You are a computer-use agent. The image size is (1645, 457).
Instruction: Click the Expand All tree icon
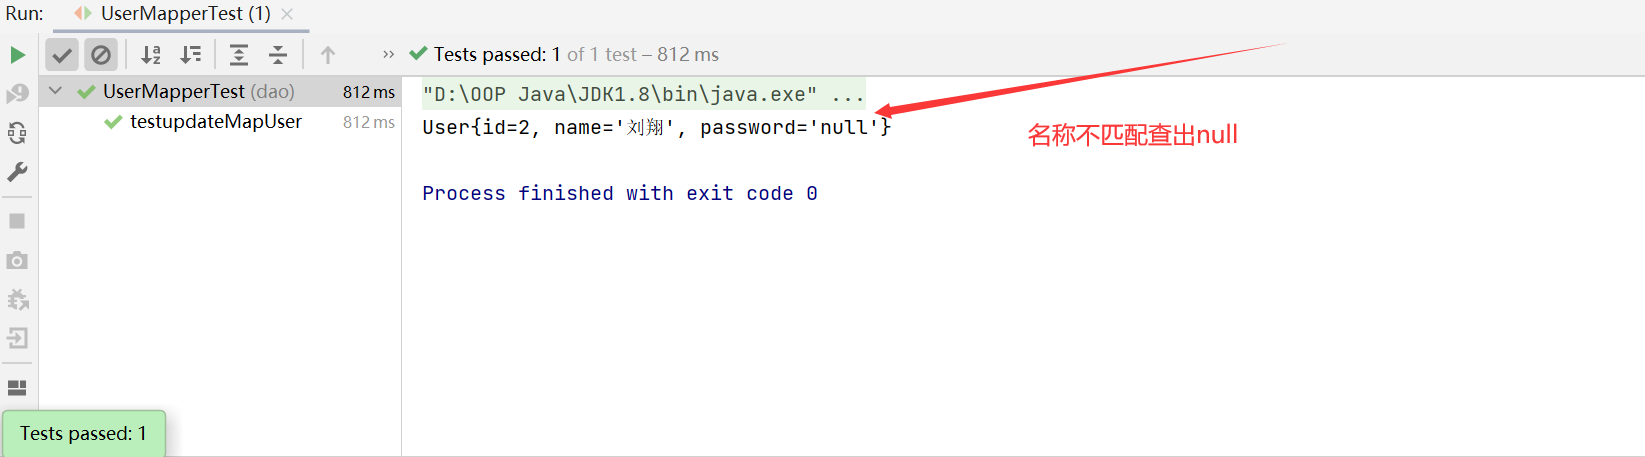[239, 55]
